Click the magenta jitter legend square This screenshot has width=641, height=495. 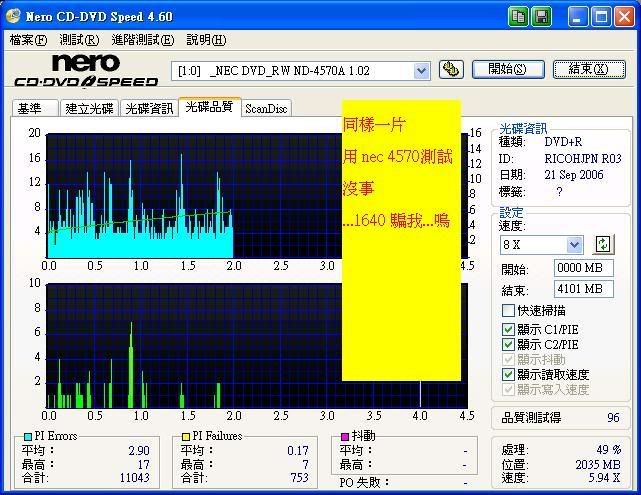pyautogui.click(x=344, y=437)
